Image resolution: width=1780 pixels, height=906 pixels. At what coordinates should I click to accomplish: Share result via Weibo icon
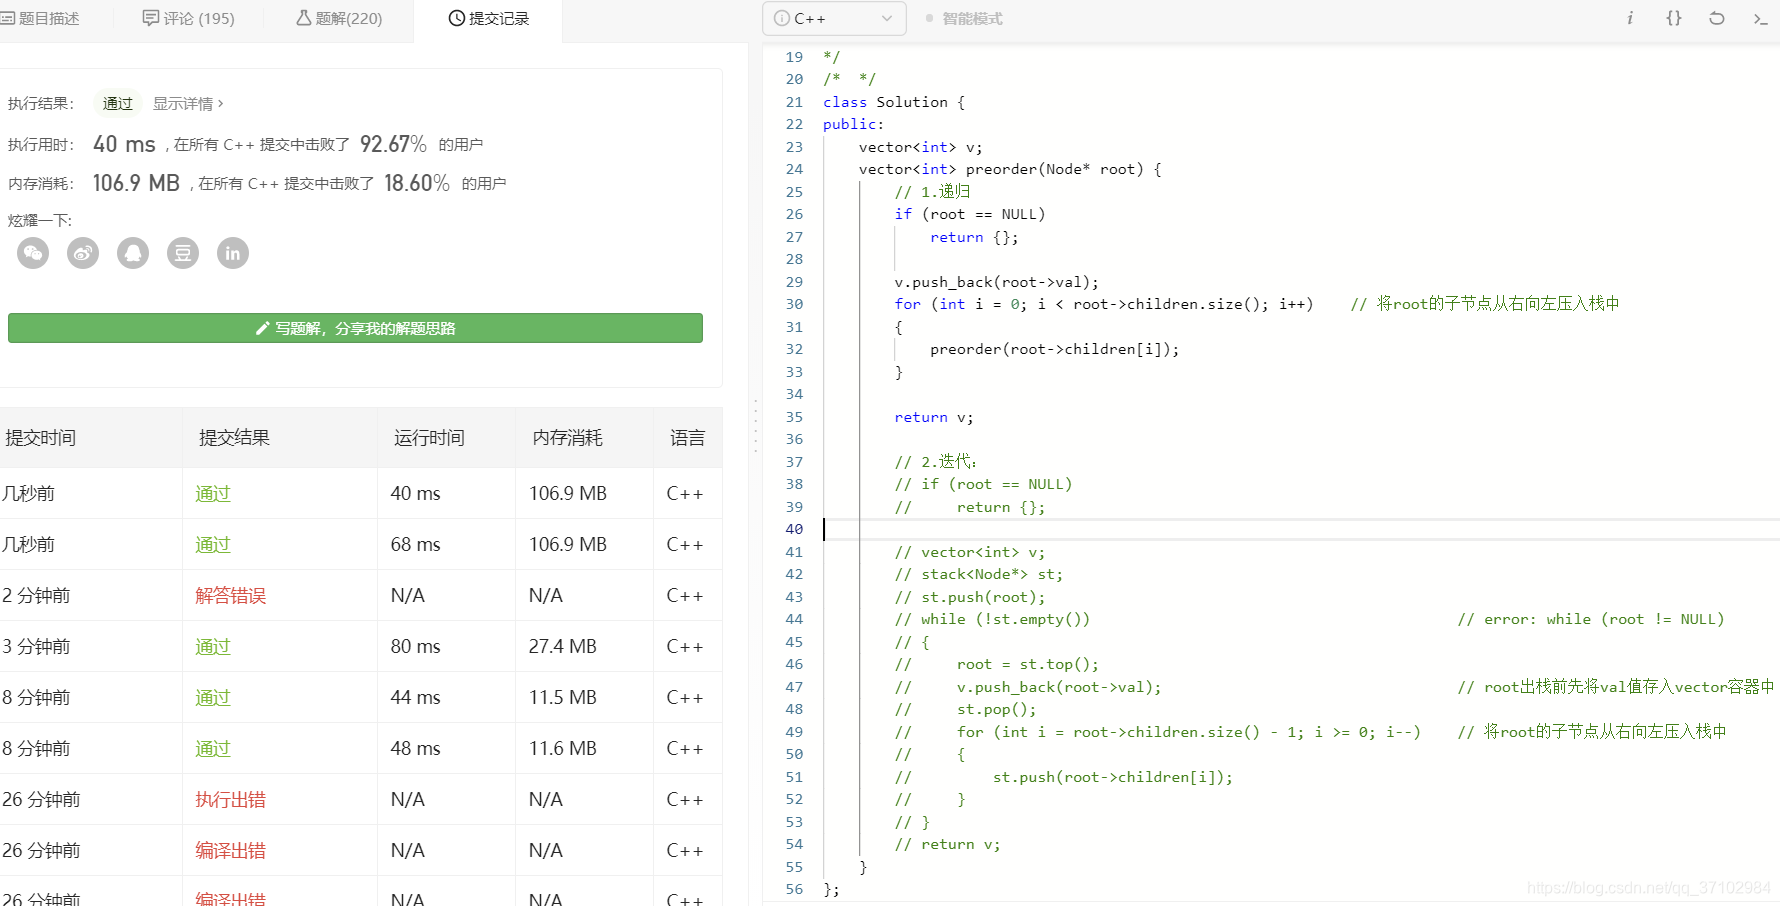(x=83, y=253)
